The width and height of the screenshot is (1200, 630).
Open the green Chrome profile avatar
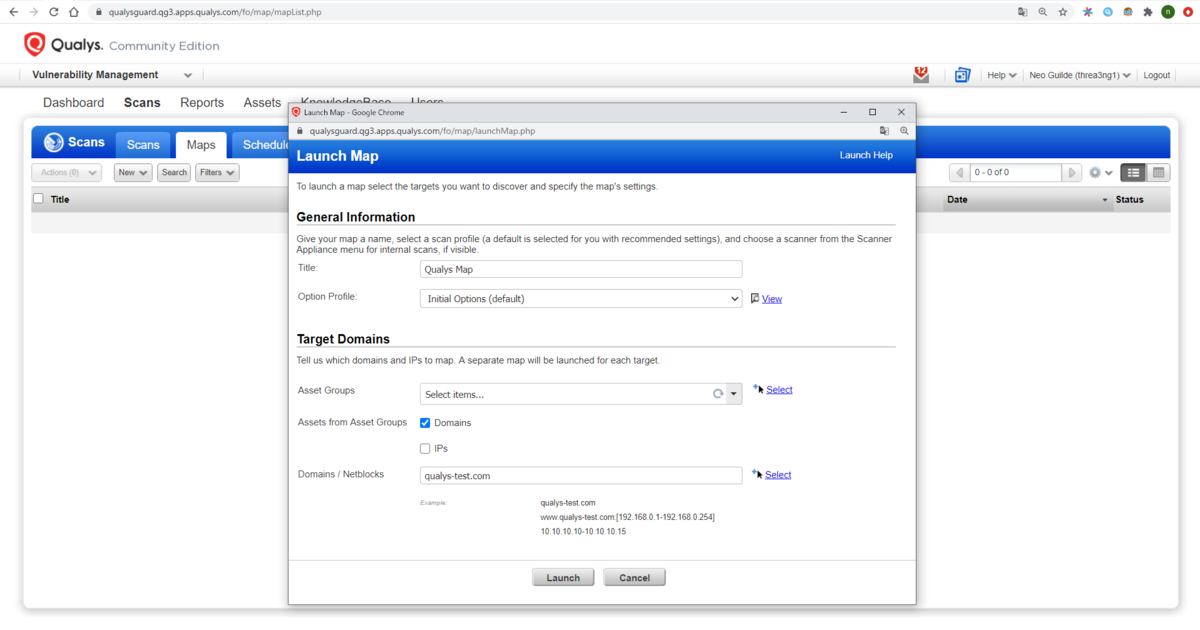click(1167, 12)
